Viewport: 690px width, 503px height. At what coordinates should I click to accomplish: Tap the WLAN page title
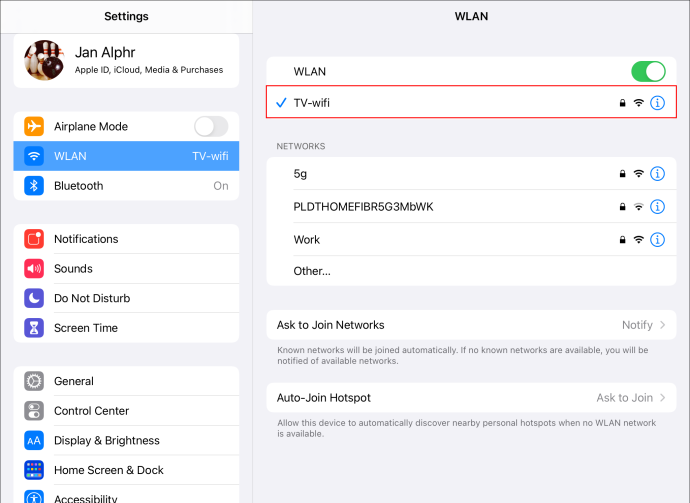pyautogui.click(x=471, y=16)
